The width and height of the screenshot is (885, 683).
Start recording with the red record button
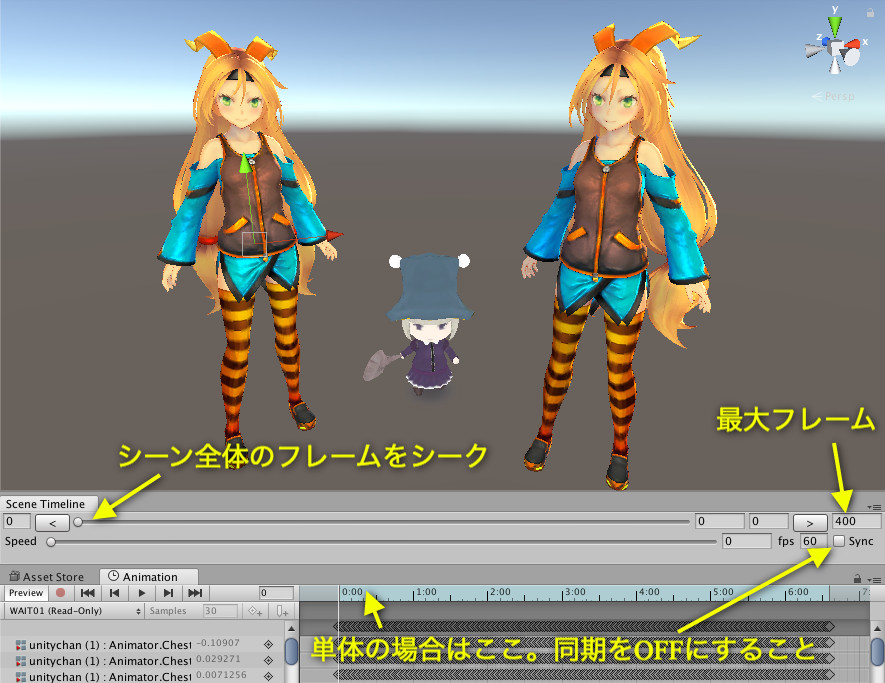tap(60, 593)
